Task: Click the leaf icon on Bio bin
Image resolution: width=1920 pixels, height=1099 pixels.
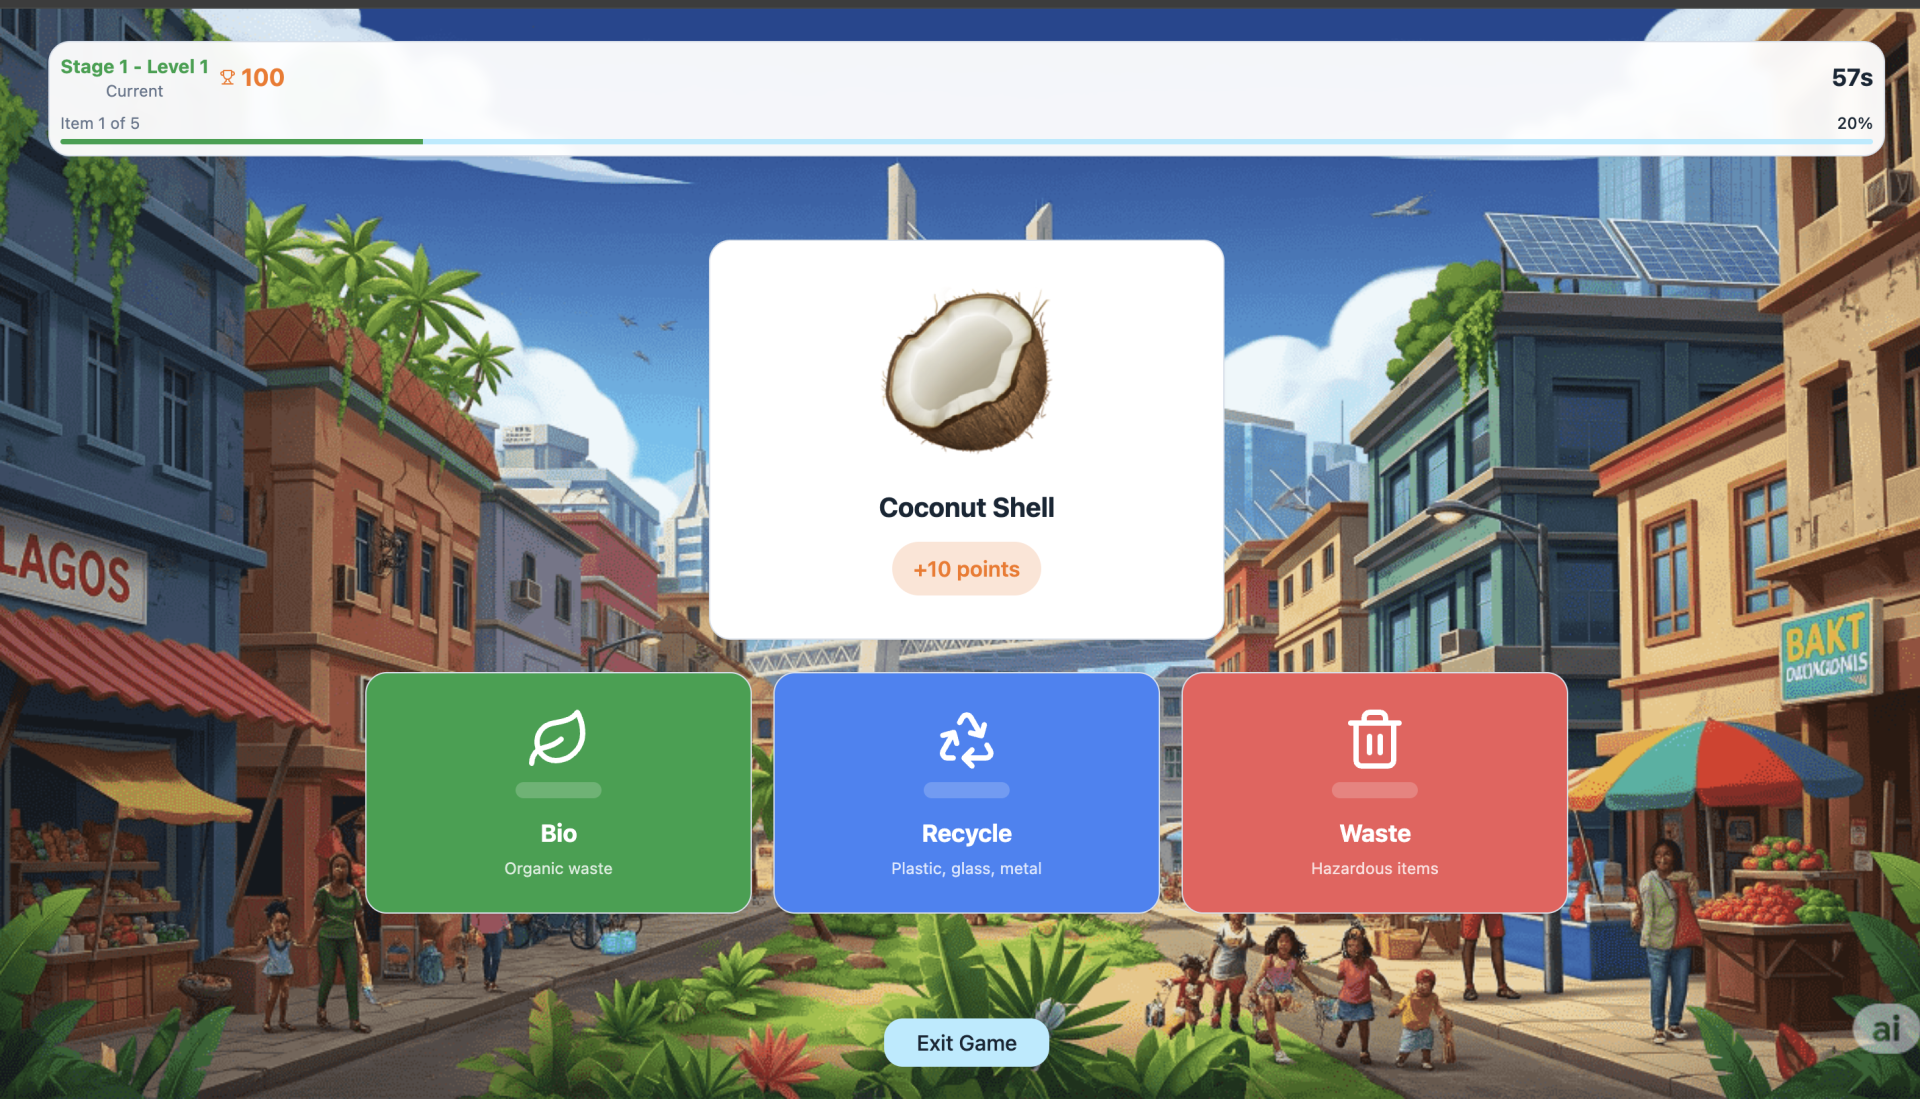Action: click(558, 738)
